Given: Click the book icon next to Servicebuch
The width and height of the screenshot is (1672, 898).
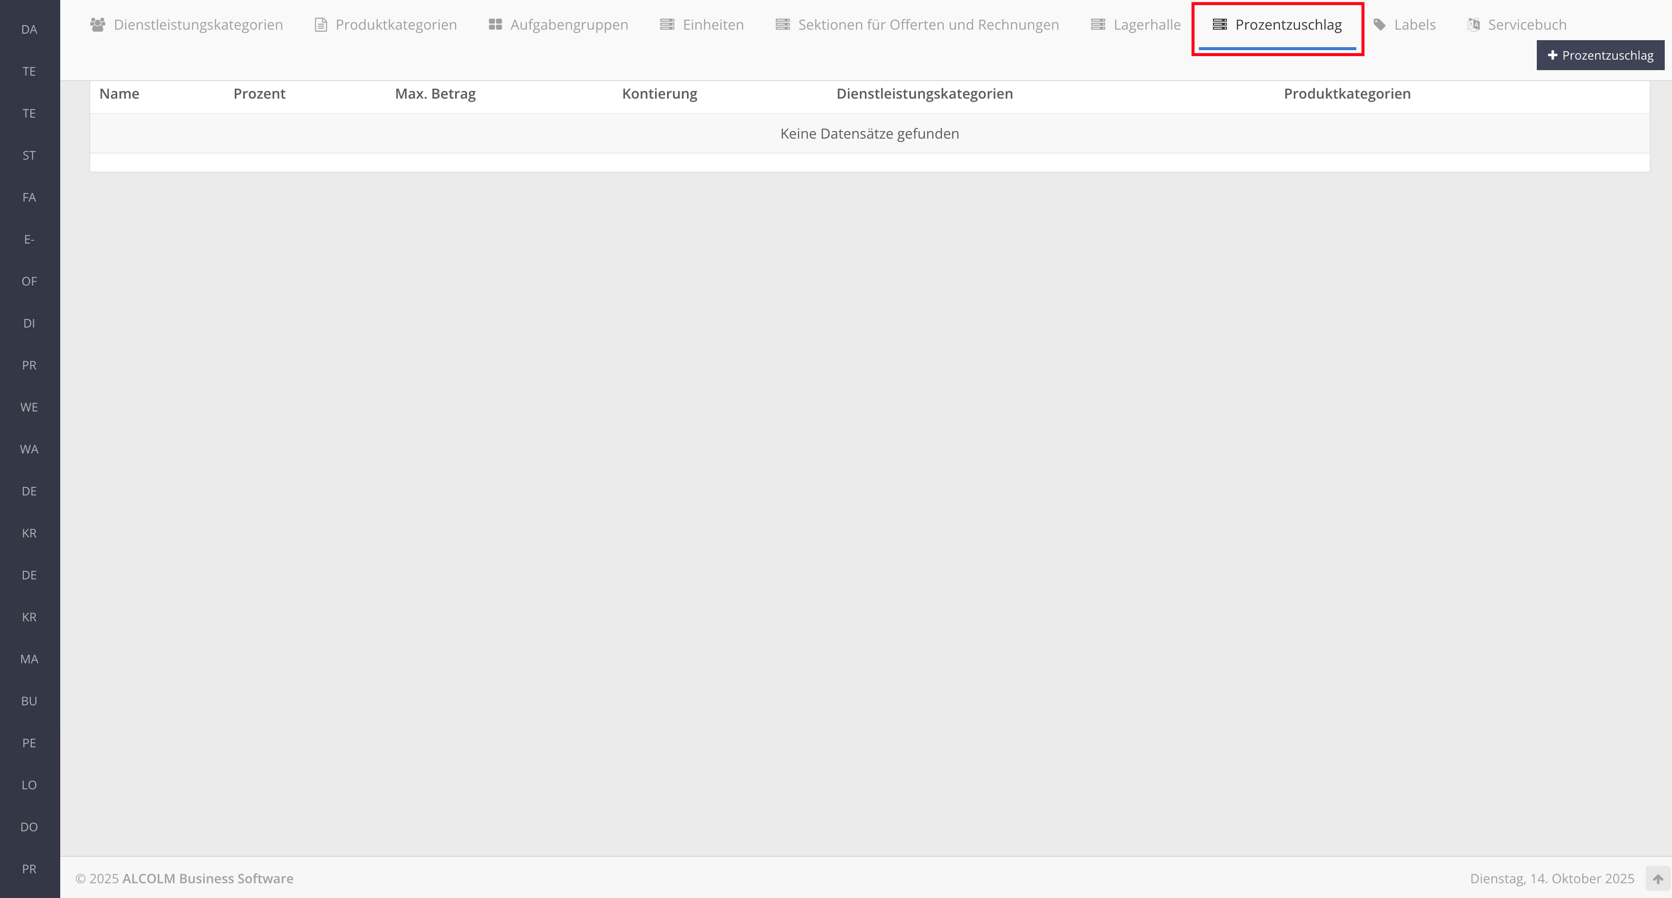Looking at the screenshot, I should tap(1474, 25).
